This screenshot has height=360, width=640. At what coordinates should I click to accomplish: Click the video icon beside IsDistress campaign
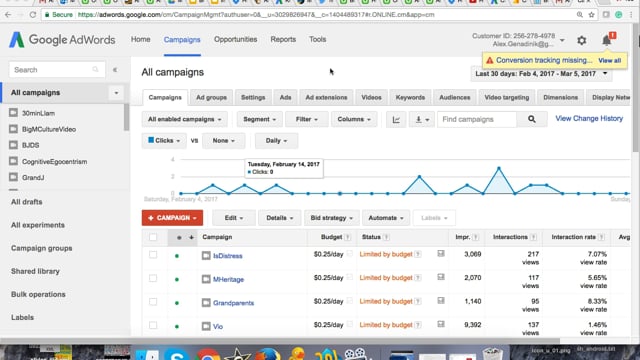point(206,256)
